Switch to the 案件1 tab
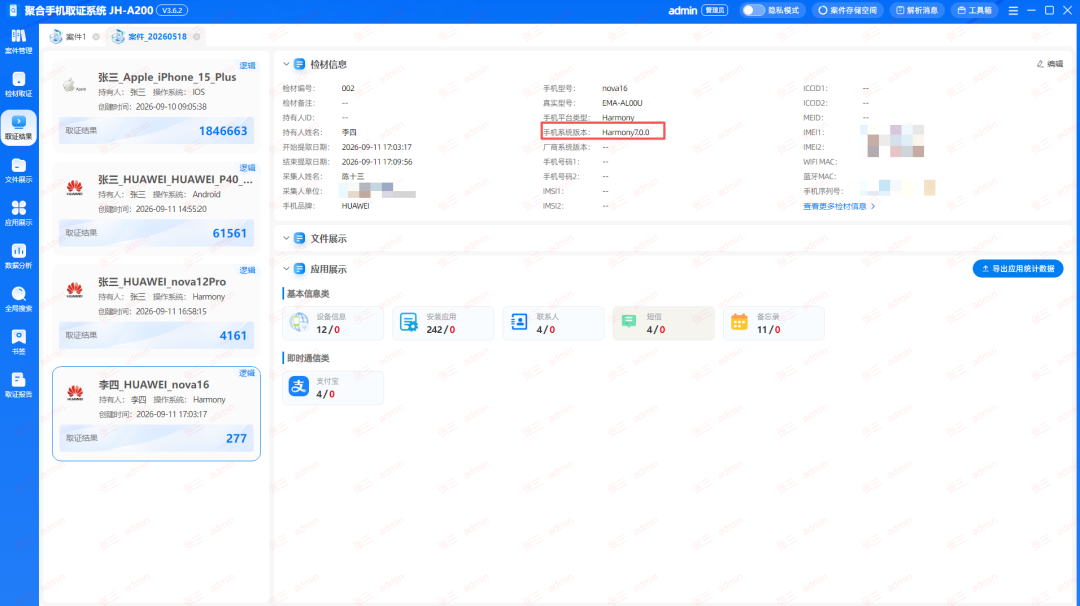Image resolution: width=1080 pixels, height=606 pixels. 69,36
